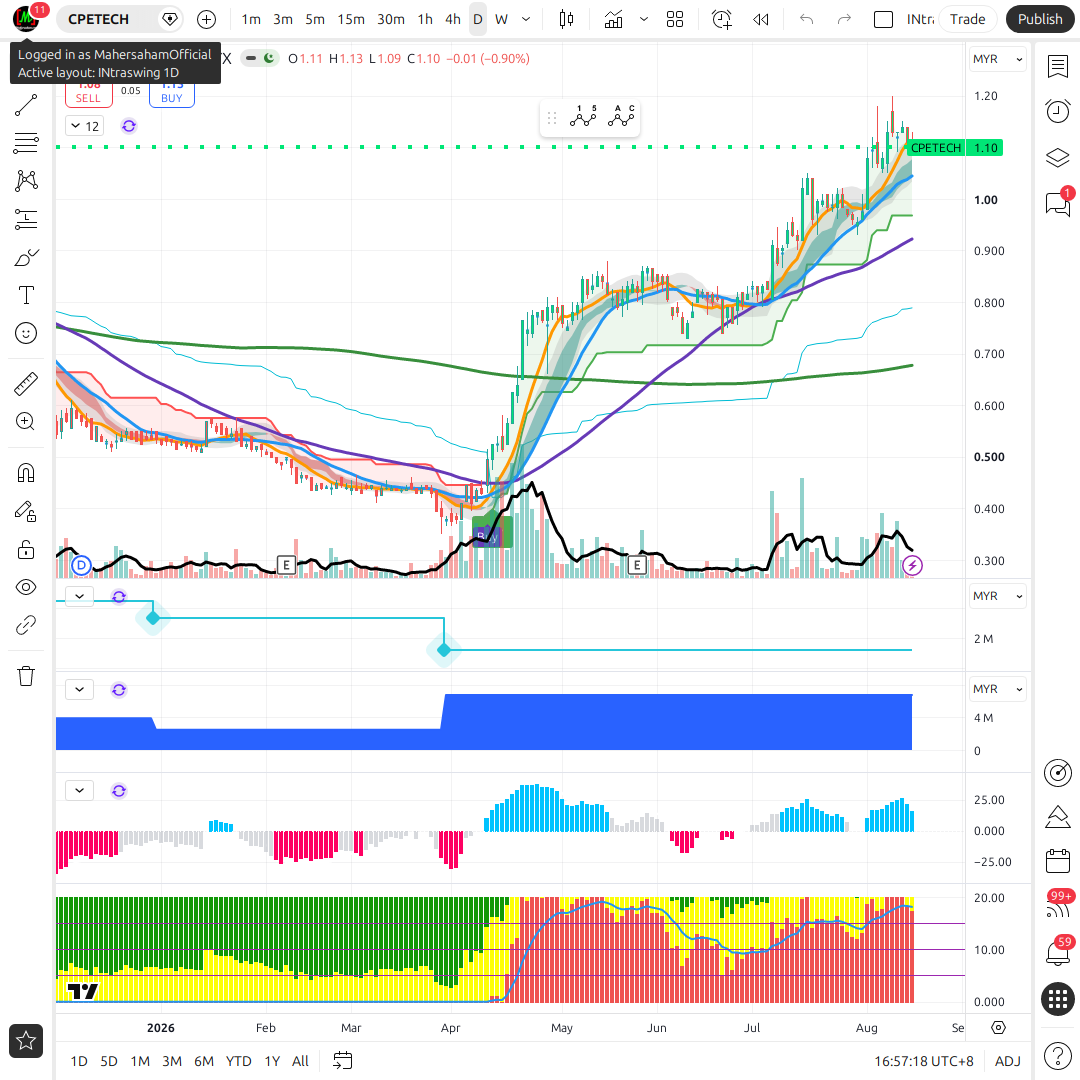Select the brush drawing tool
This screenshot has height=1080, width=1080.
26,258
